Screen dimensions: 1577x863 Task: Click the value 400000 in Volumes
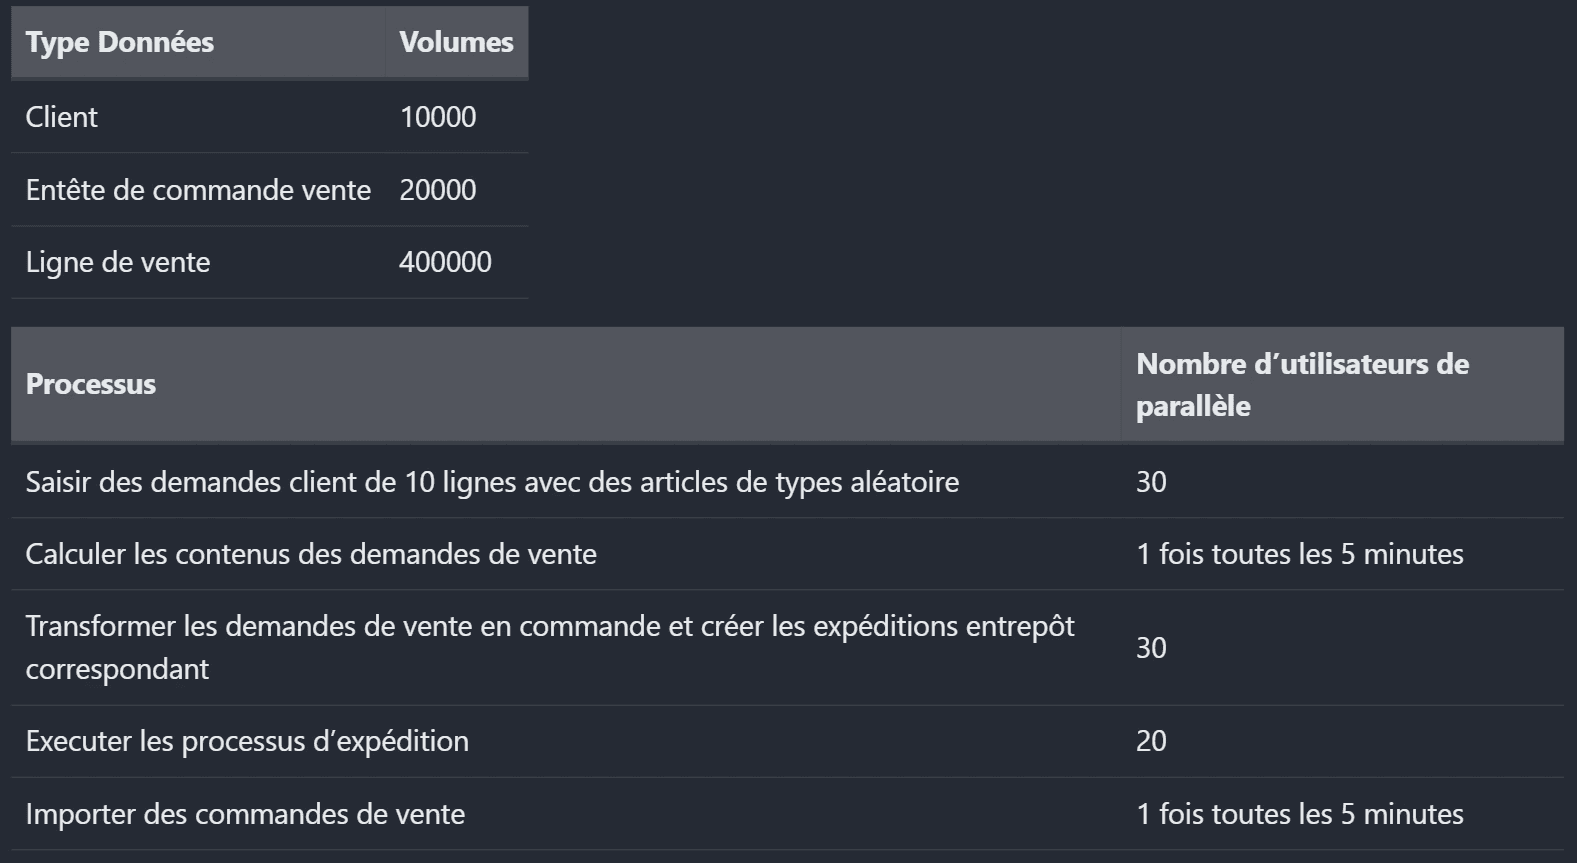click(445, 262)
